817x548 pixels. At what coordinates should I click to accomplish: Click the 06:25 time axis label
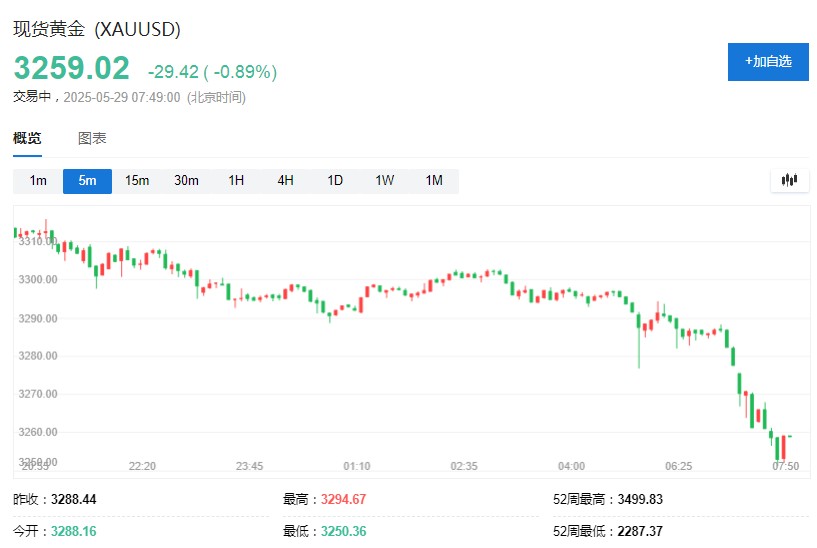678,466
